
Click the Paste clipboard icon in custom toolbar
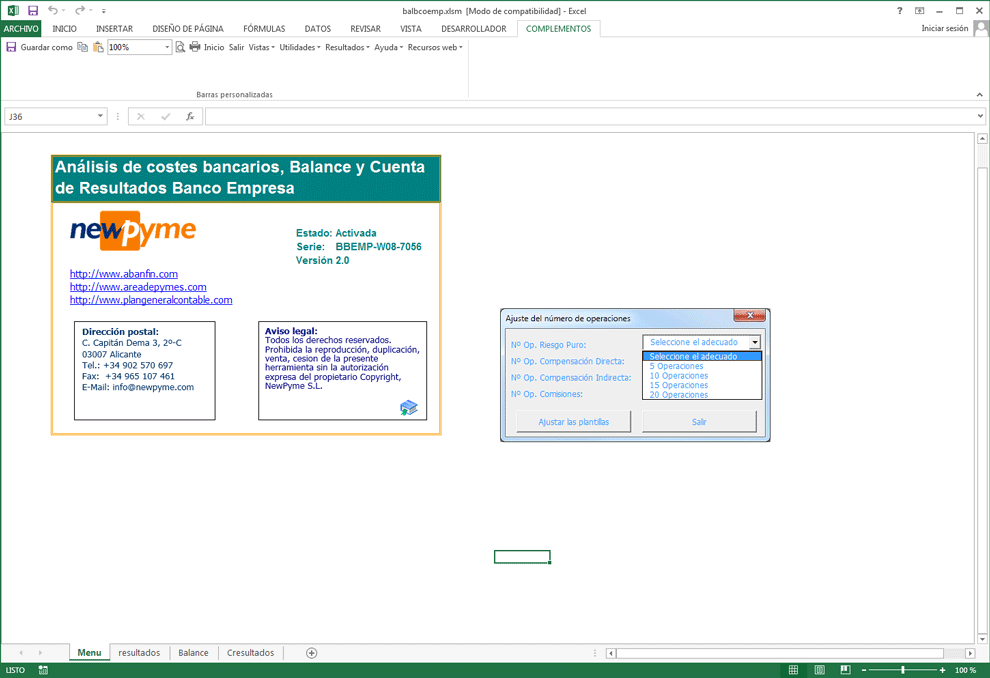[x=98, y=47]
